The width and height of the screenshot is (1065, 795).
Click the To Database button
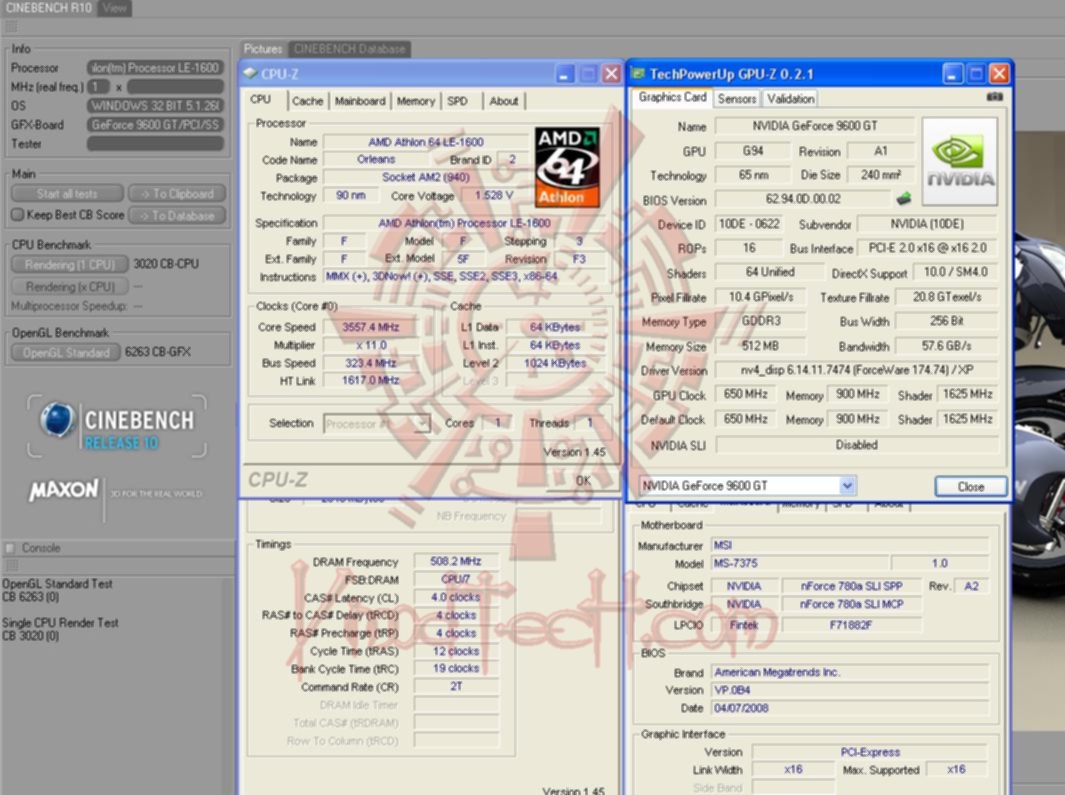[177, 215]
